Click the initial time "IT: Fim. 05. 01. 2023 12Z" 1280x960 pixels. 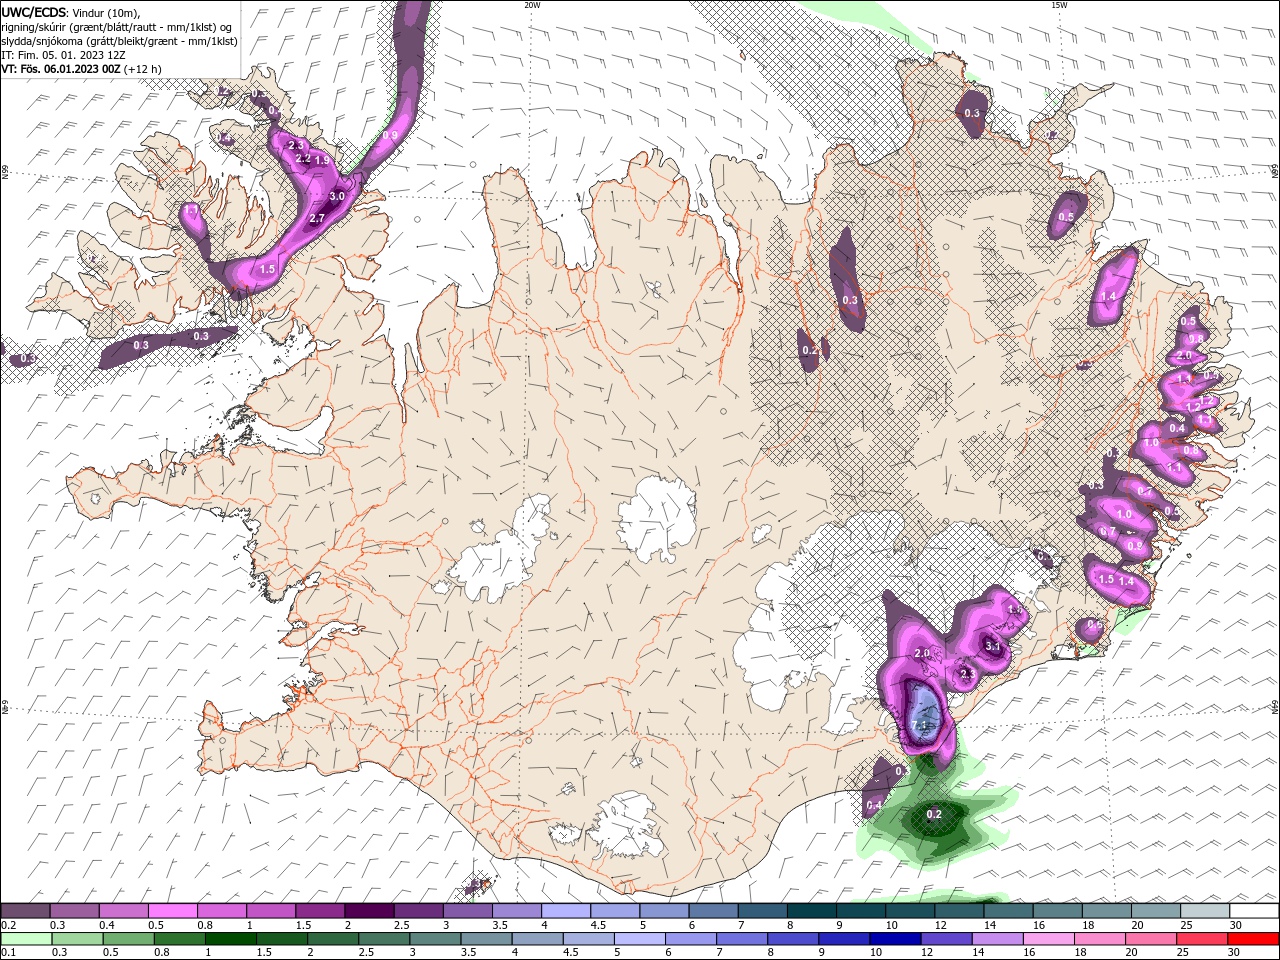pyautogui.click(x=62, y=55)
